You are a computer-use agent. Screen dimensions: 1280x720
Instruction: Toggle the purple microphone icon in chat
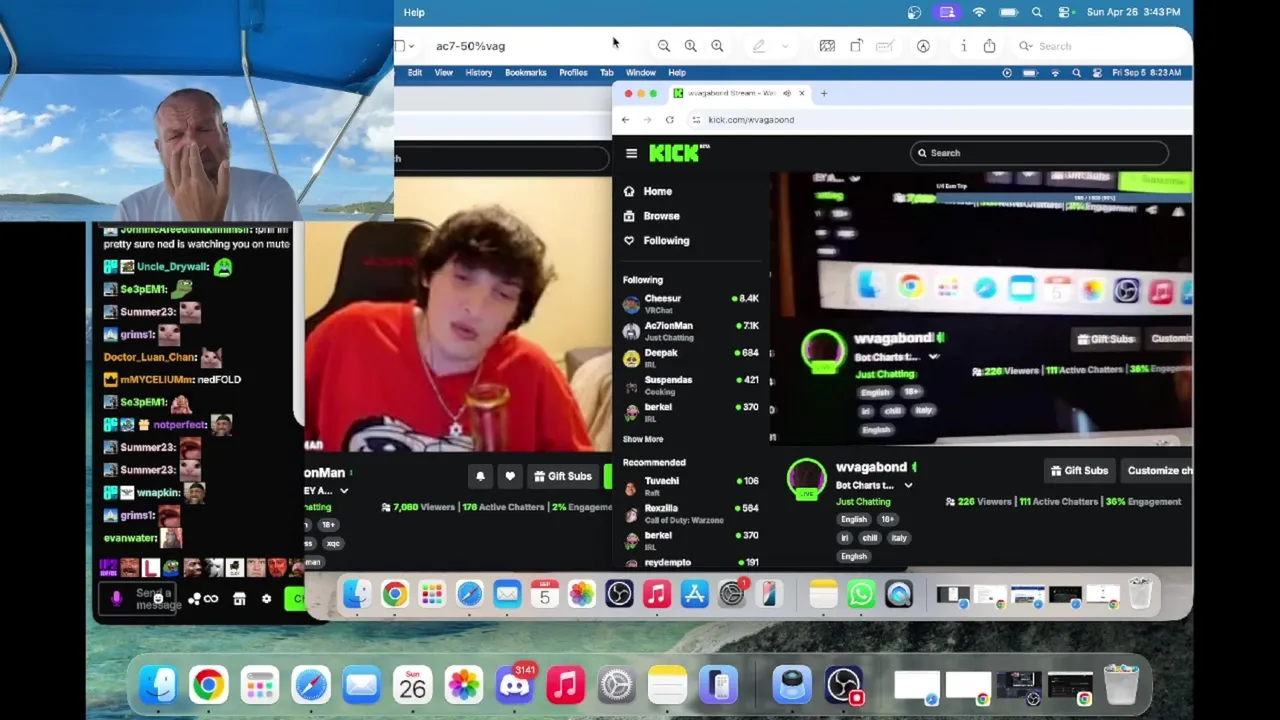(116, 599)
